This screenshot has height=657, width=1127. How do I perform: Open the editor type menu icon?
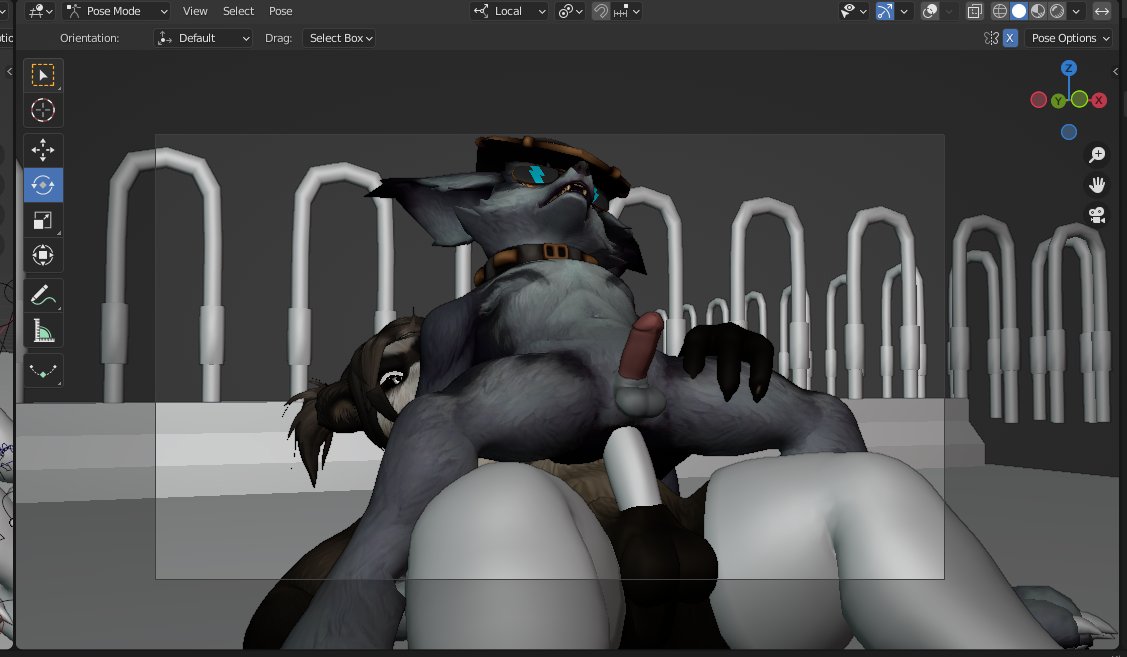(x=40, y=11)
